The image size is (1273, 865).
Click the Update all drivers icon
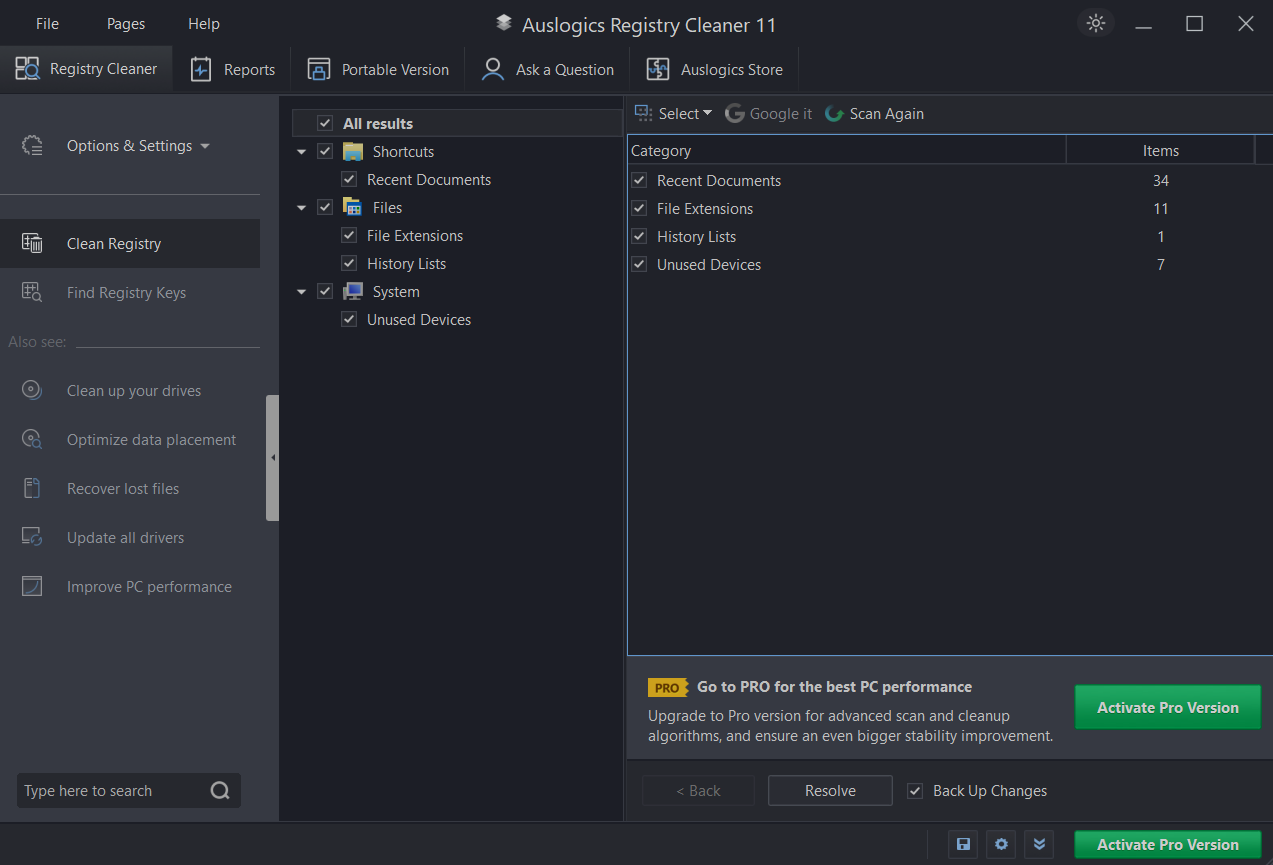pos(32,538)
